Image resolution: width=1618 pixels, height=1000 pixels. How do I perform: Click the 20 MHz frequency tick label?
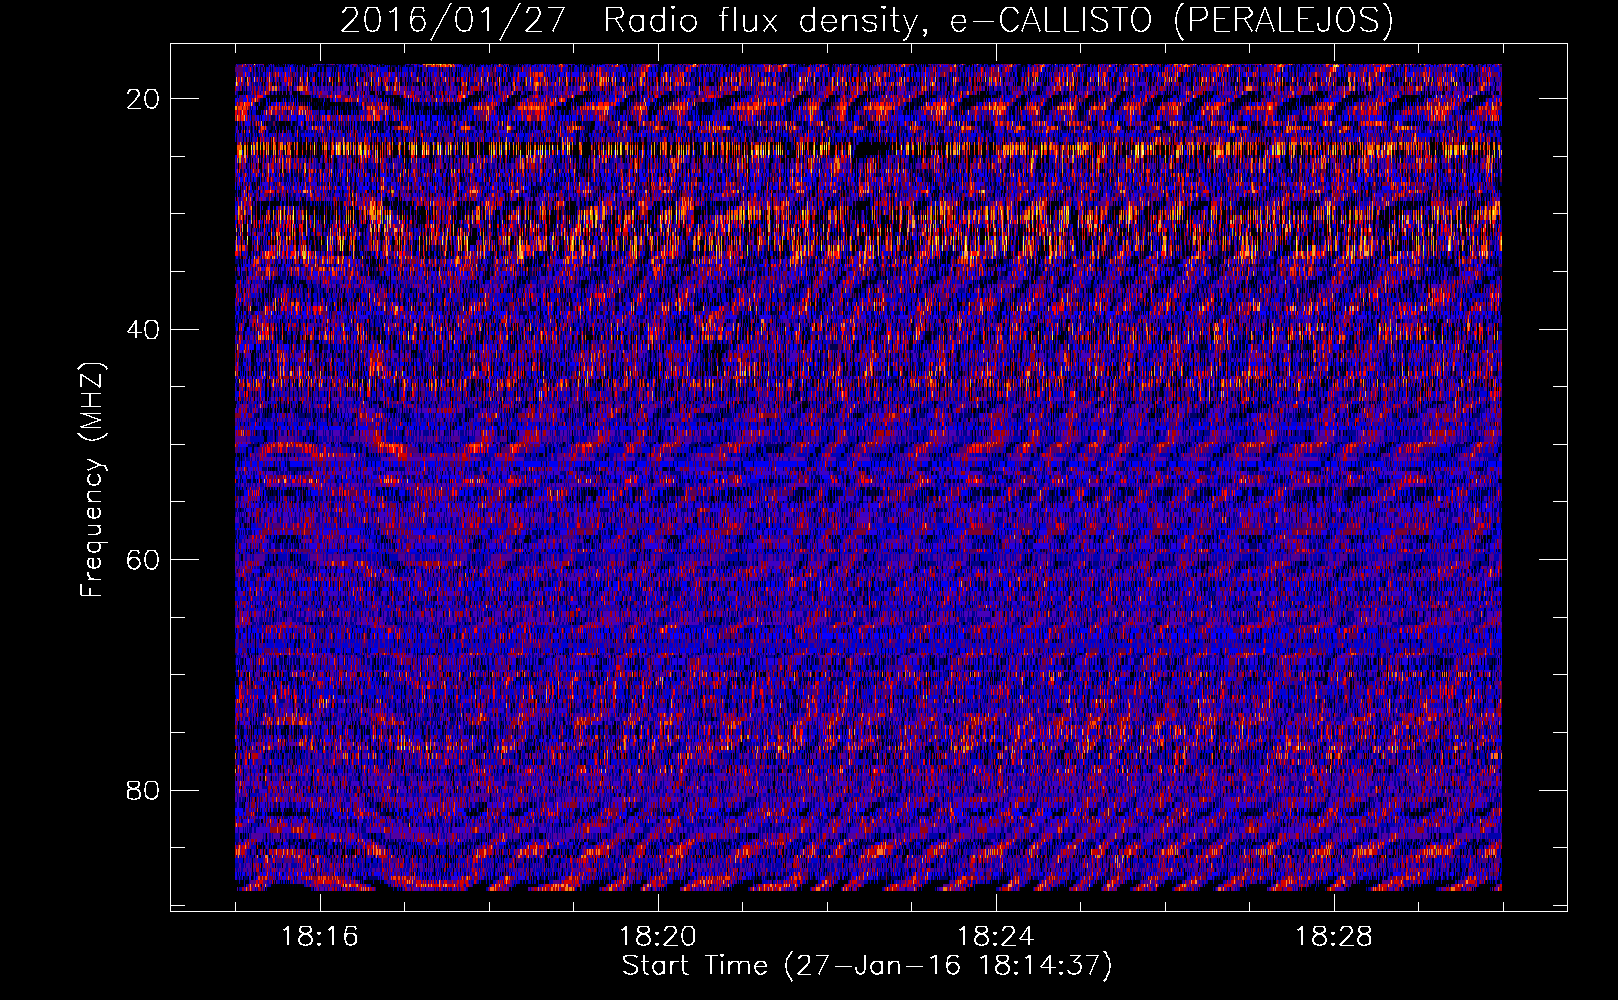[143, 99]
